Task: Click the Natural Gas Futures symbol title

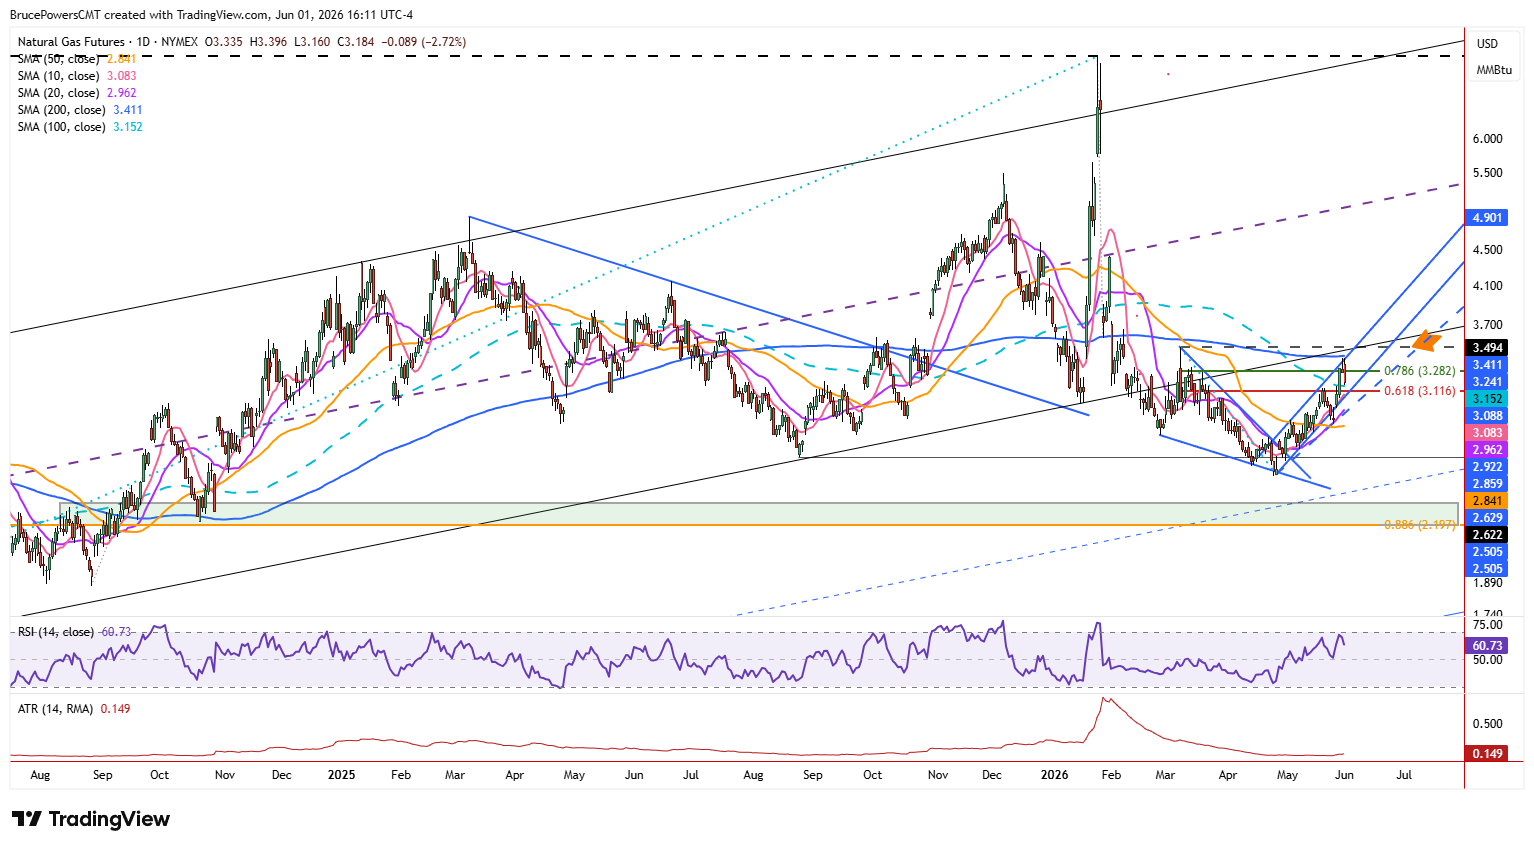Action: [71, 42]
